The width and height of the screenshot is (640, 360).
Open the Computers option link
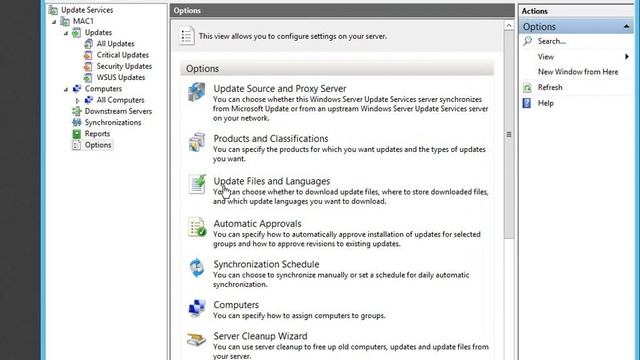click(x=236, y=304)
